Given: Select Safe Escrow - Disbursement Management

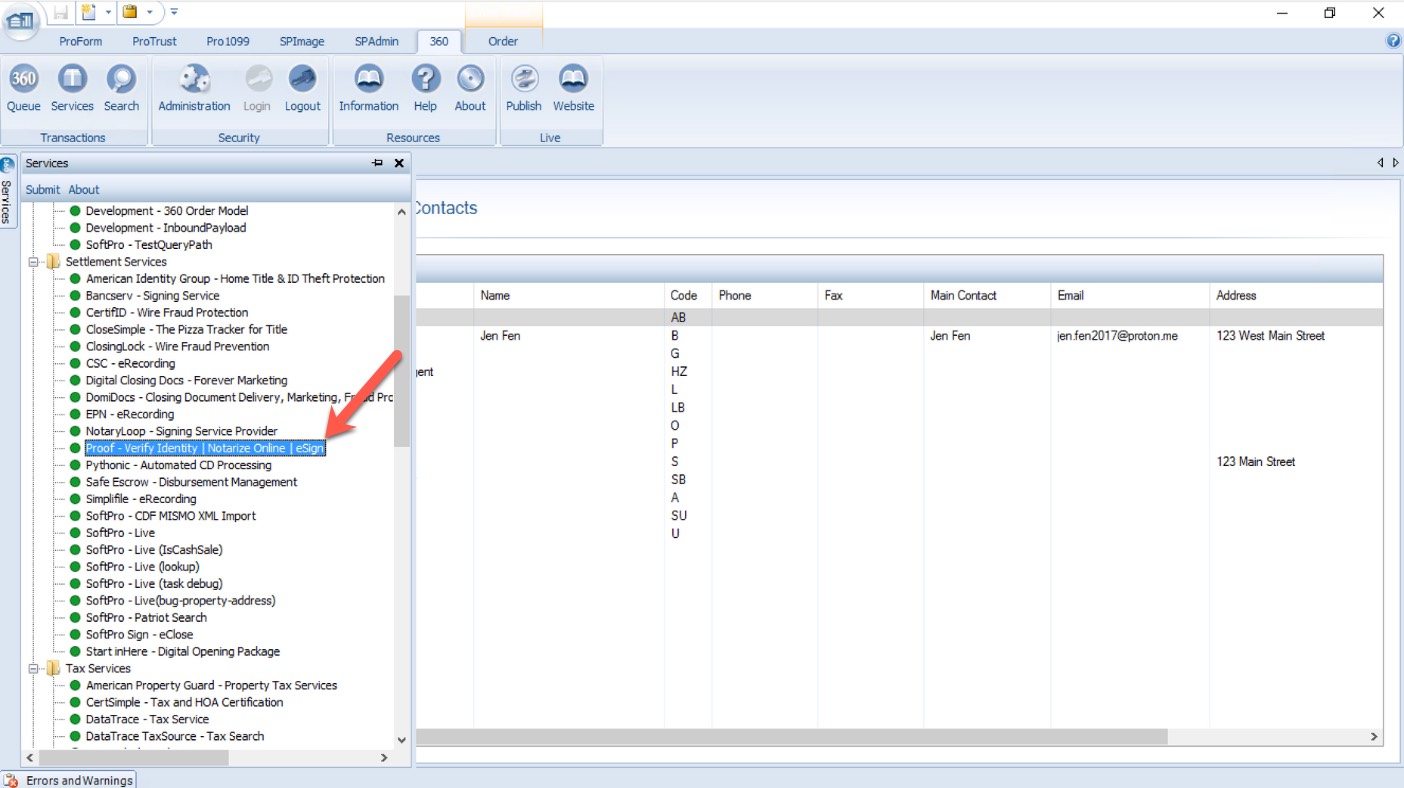Looking at the screenshot, I should [x=191, y=483].
